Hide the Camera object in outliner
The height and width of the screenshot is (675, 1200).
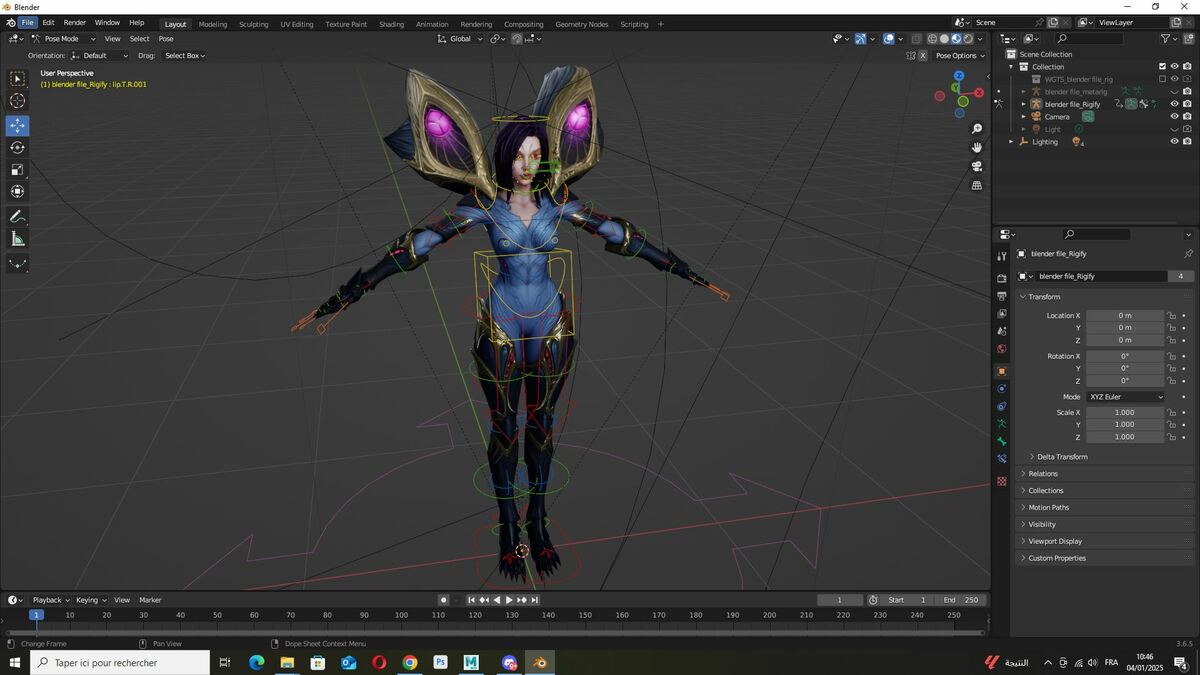coord(1174,116)
